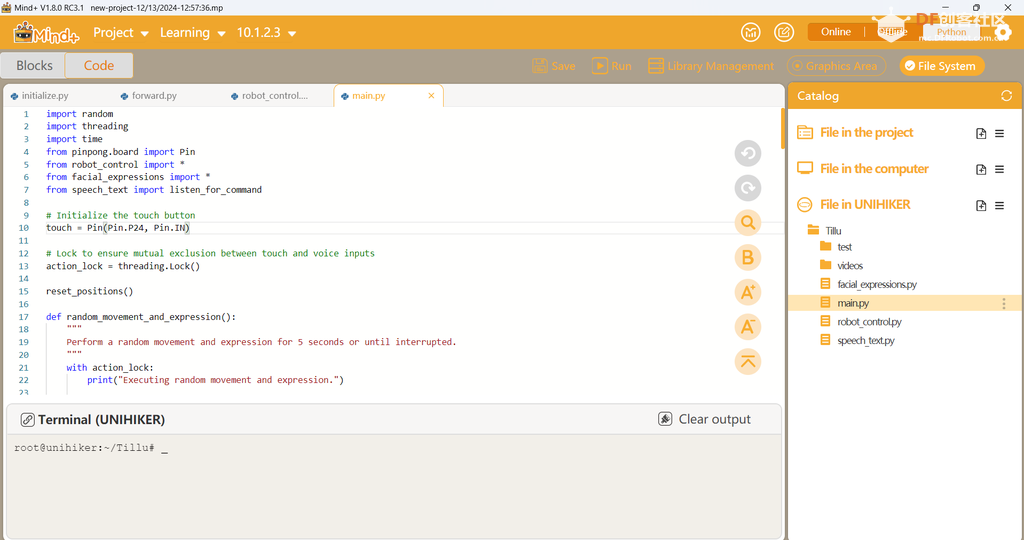1024x540 pixels.
Task: Close the main.py tab
Action: pos(431,96)
